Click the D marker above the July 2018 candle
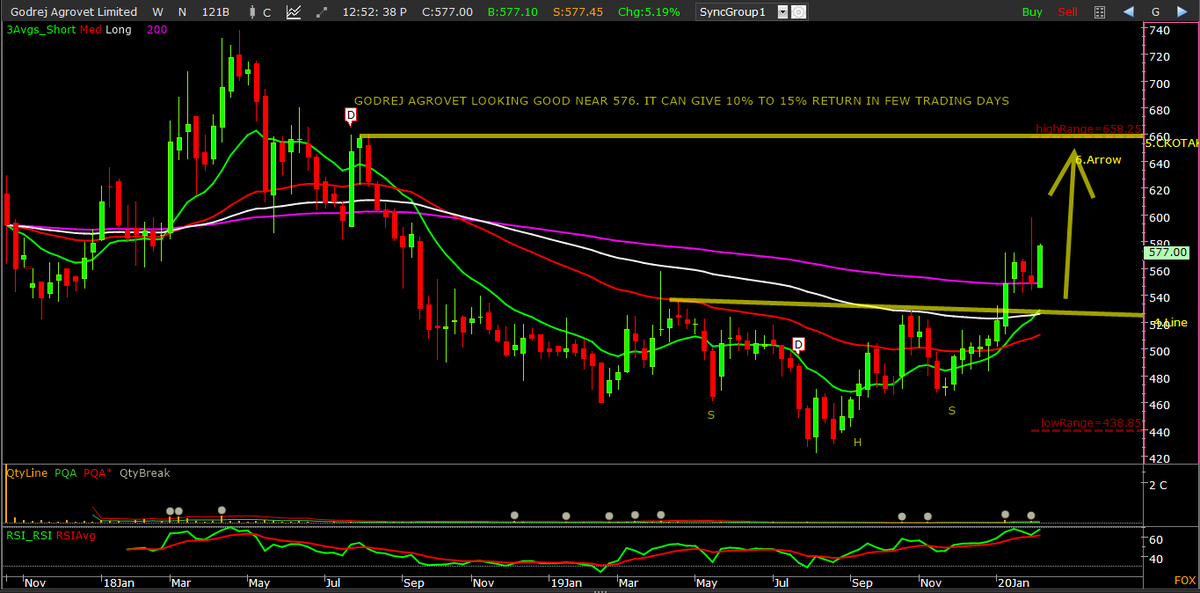Image resolution: width=1200 pixels, height=593 pixels. click(350, 116)
